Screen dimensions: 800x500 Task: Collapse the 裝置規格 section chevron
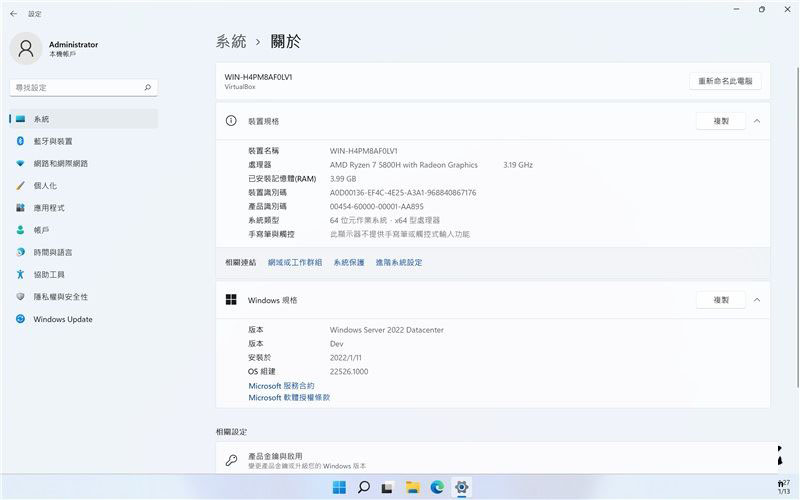point(757,121)
